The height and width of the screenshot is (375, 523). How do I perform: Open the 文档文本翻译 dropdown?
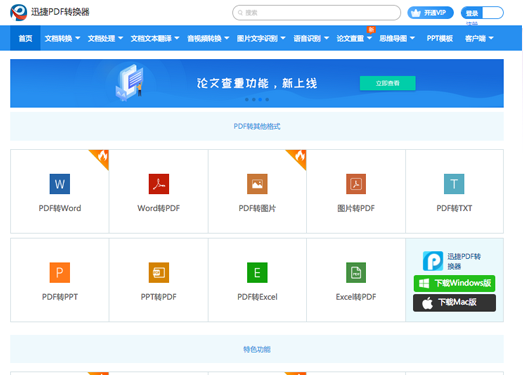(155, 38)
